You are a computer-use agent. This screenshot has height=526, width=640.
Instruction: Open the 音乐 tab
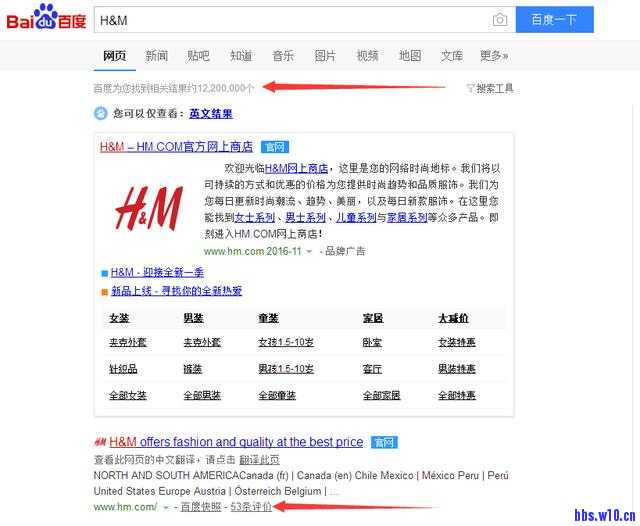[x=283, y=55]
